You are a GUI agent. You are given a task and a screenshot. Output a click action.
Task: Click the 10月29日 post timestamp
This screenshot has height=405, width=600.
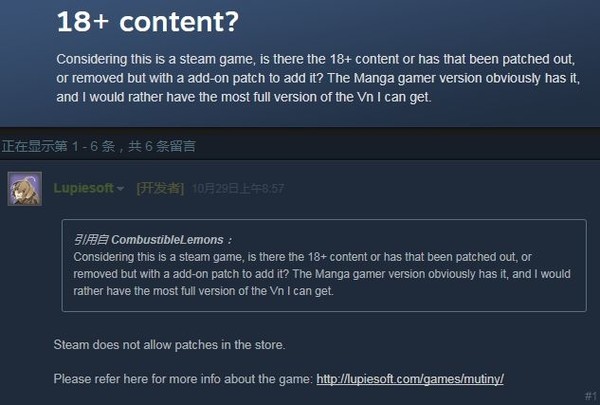pyautogui.click(x=238, y=189)
